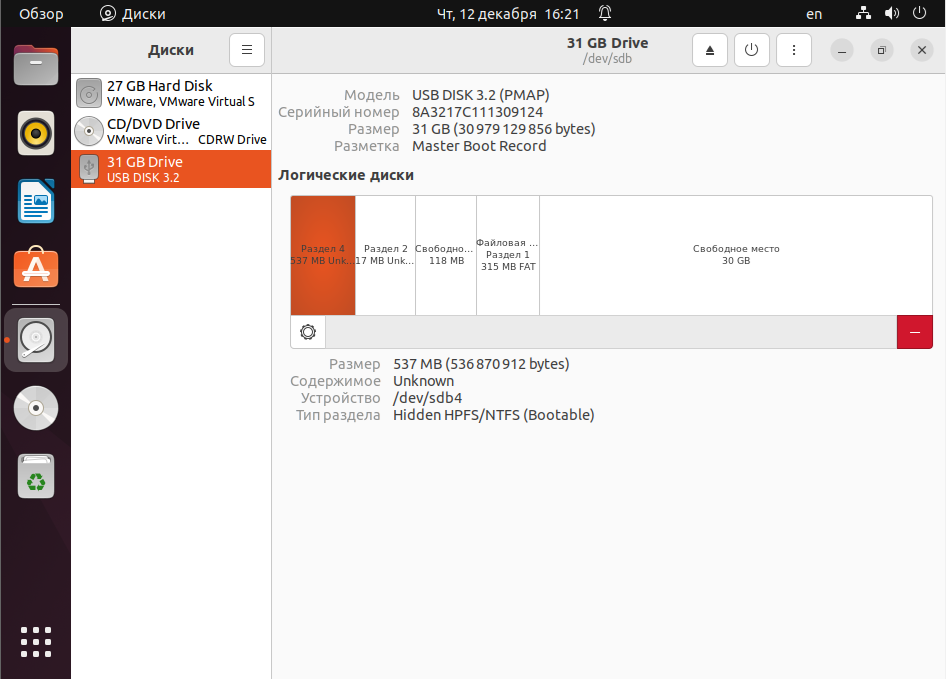The height and width of the screenshot is (679, 946).
Task: Open the Files manager from dock
Action: tap(36, 66)
